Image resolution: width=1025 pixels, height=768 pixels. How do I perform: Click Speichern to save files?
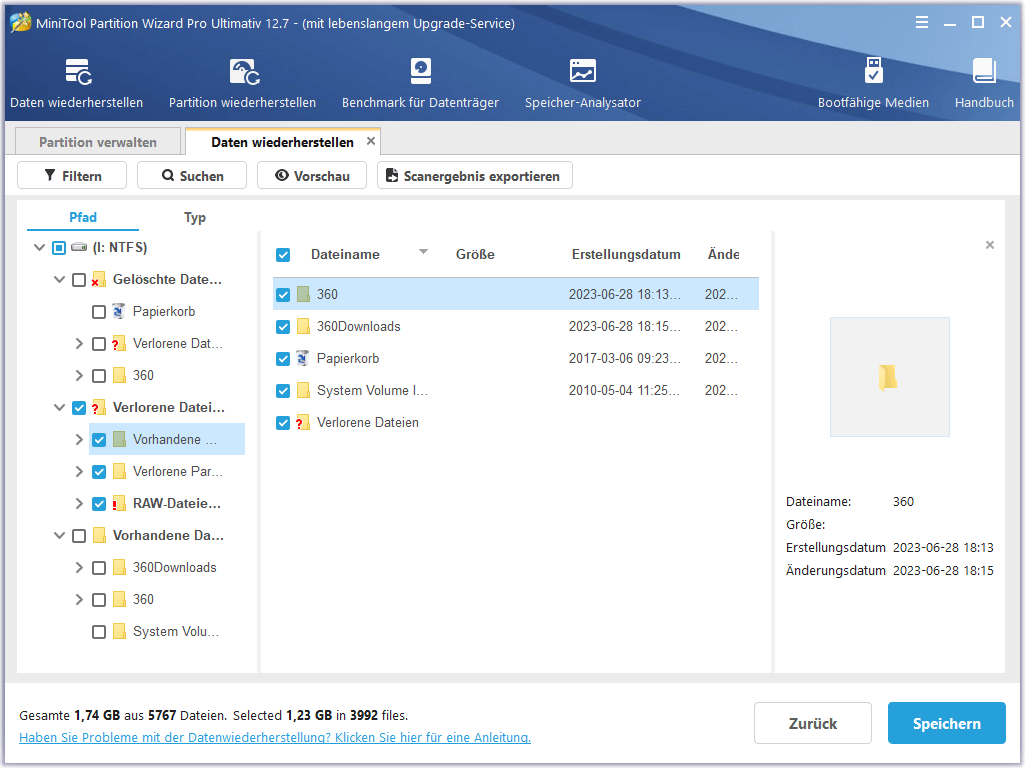pos(947,723)
